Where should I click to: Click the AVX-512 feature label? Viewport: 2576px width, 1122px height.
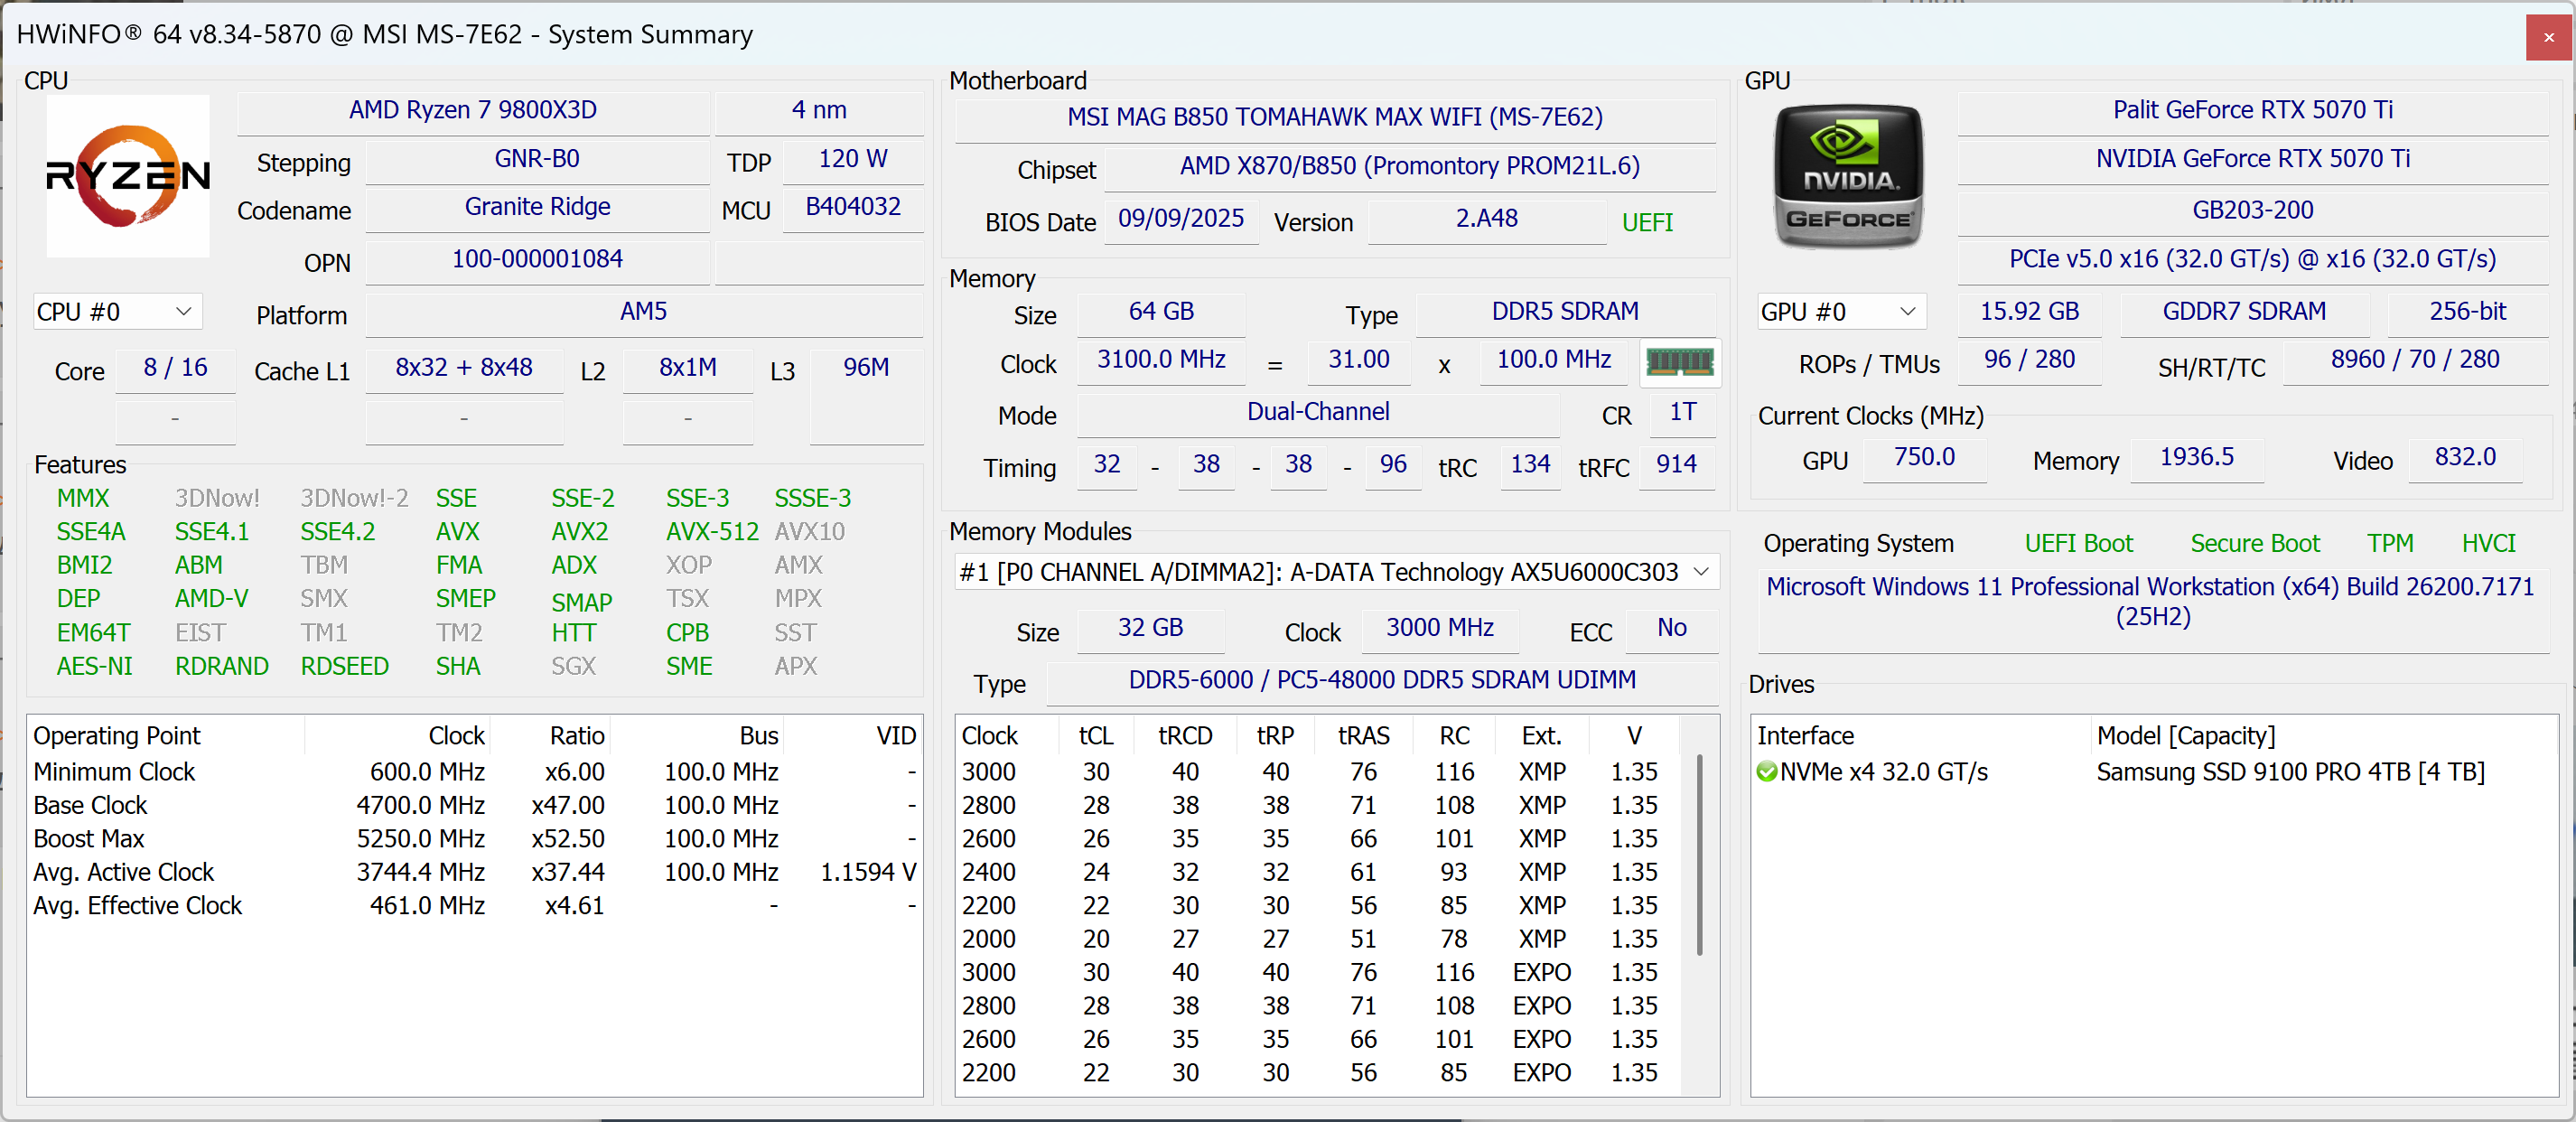click(712, 532)
